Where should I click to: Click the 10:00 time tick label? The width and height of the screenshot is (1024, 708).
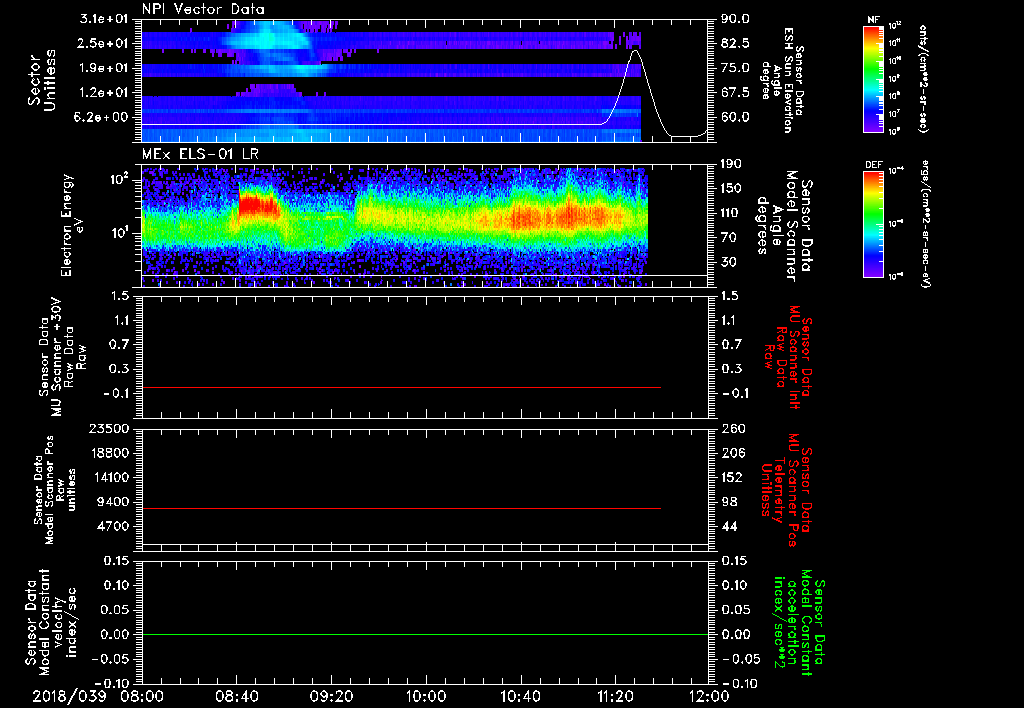point(425,696)
